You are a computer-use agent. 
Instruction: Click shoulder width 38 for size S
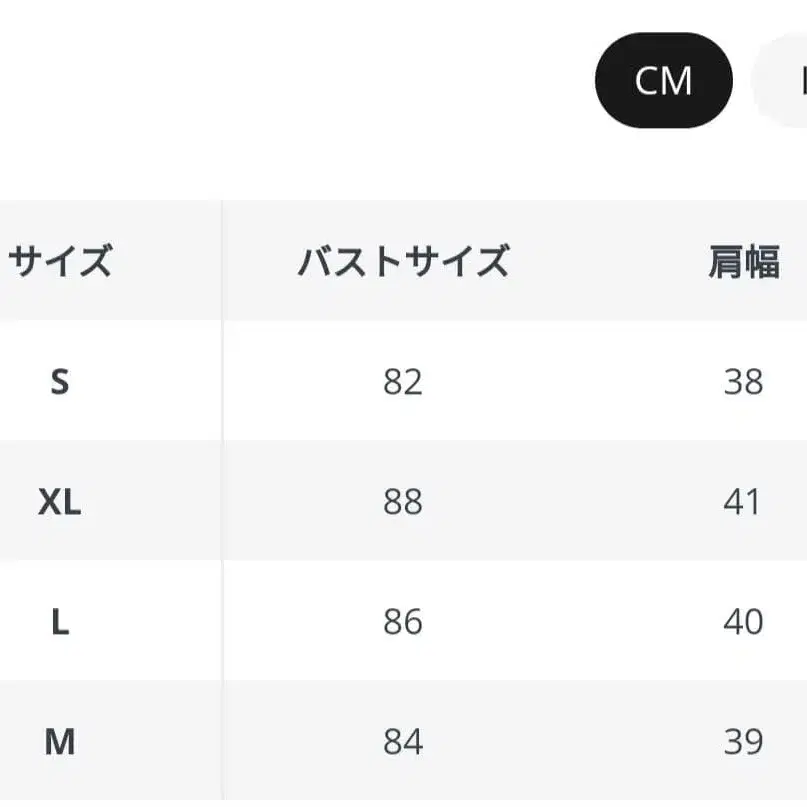744,381
